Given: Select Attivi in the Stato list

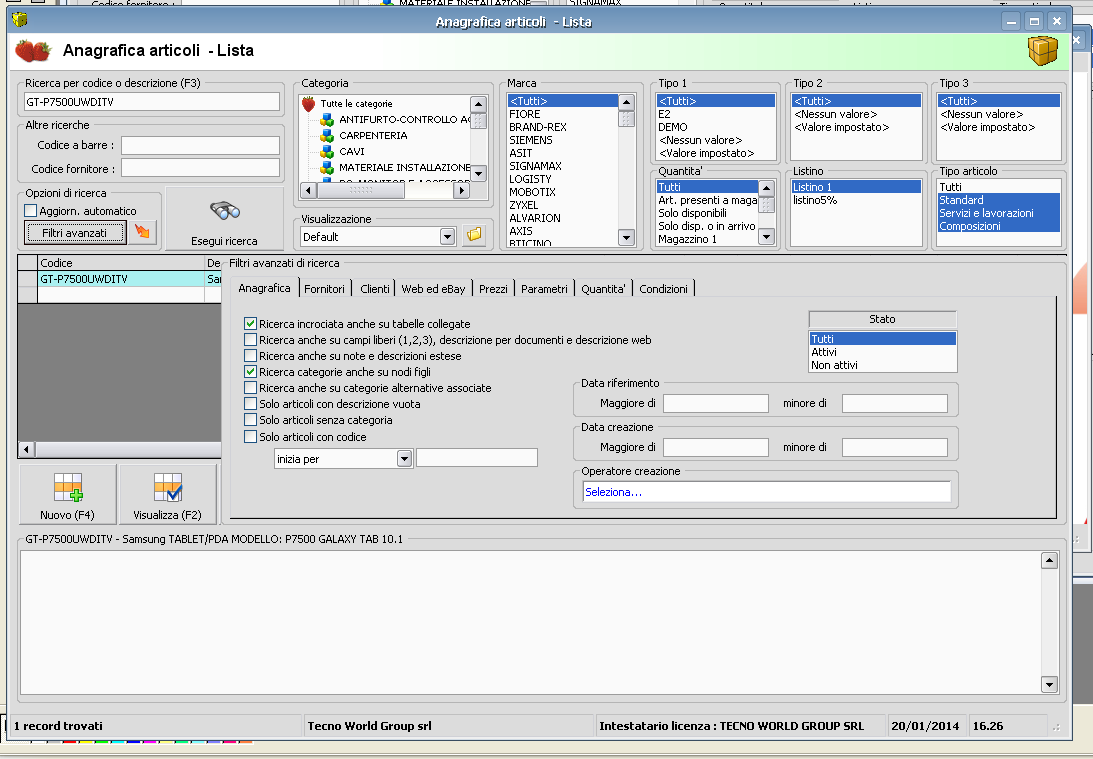Looking at the screenshot, I should tap(824, 352).
